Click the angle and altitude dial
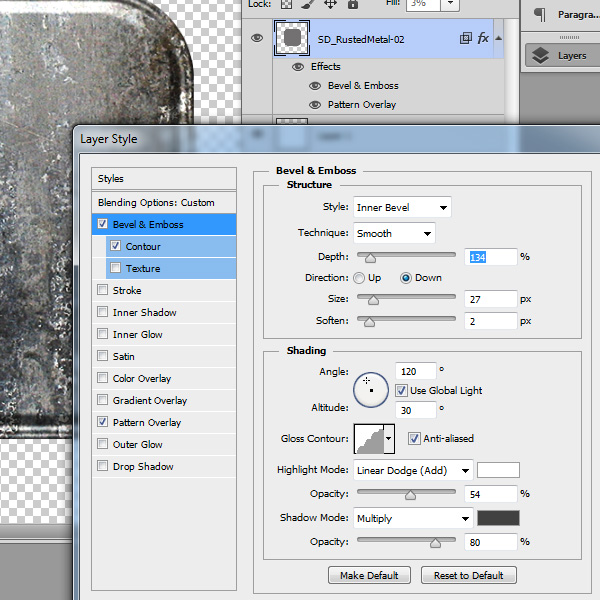Screen dimensions: 600x600 371,390
